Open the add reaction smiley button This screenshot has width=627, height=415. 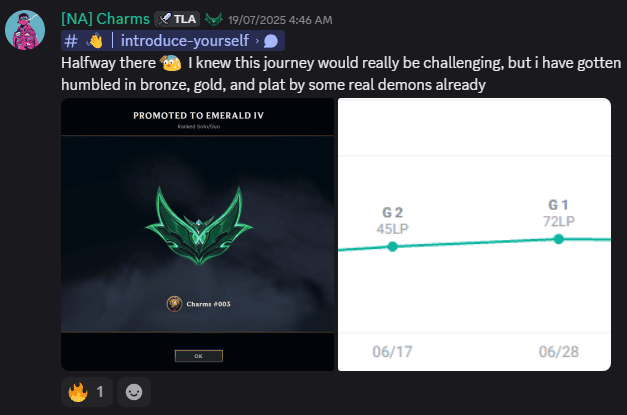pos(134,392)
